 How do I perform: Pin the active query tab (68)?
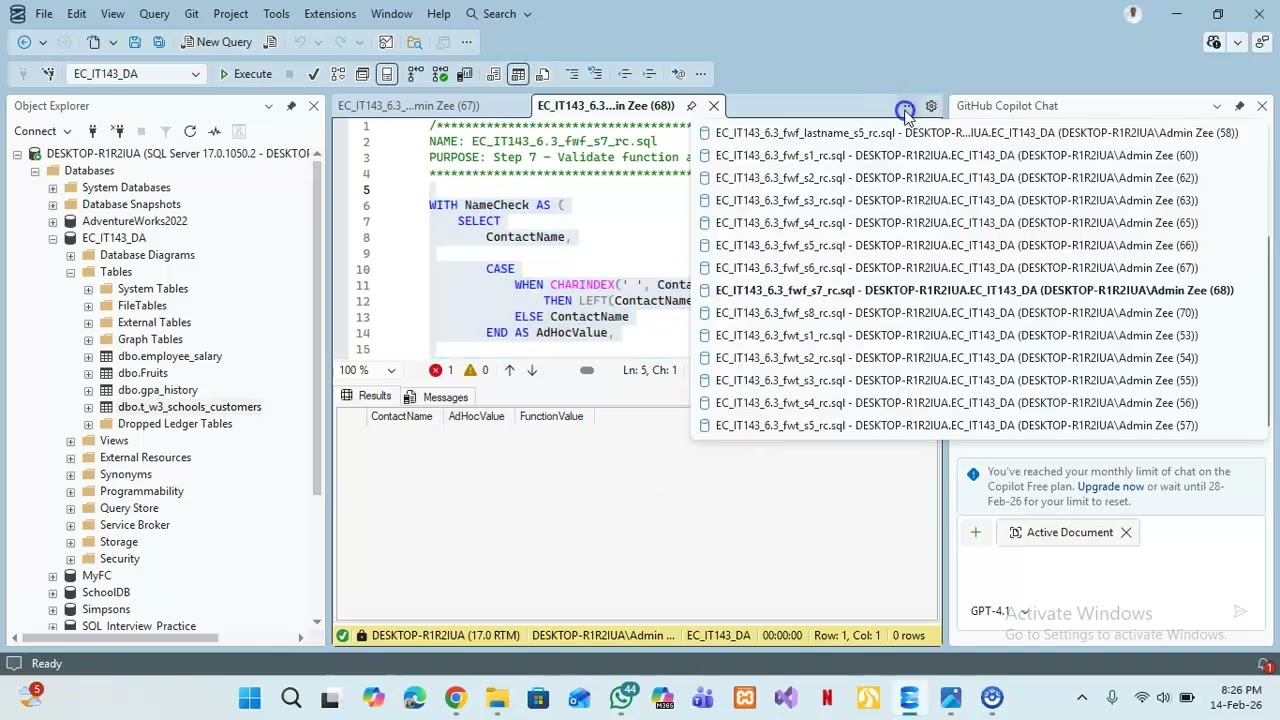point(691,106)
